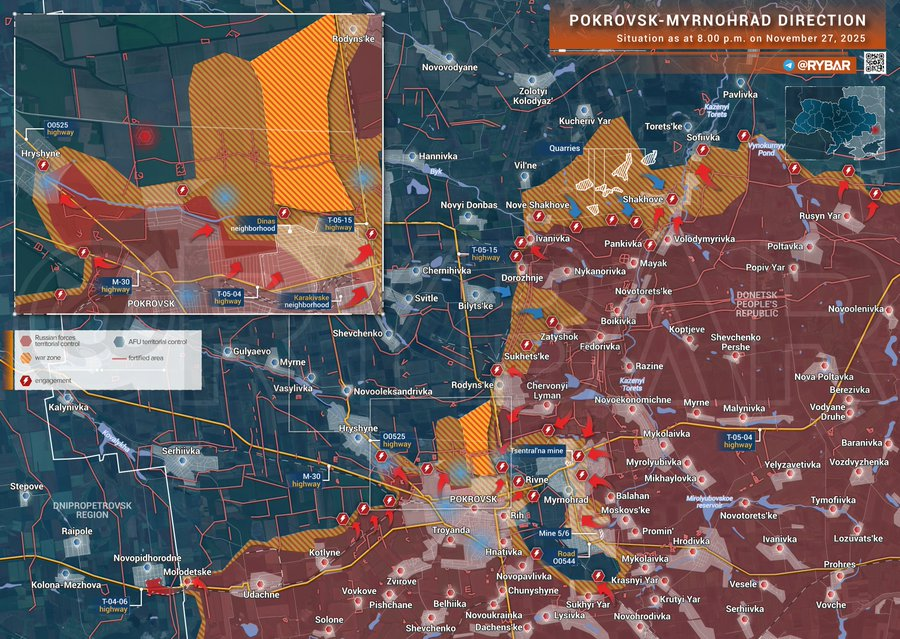Click the Udachne label
The width and height of the screenshot is (900, 639).
261,595
